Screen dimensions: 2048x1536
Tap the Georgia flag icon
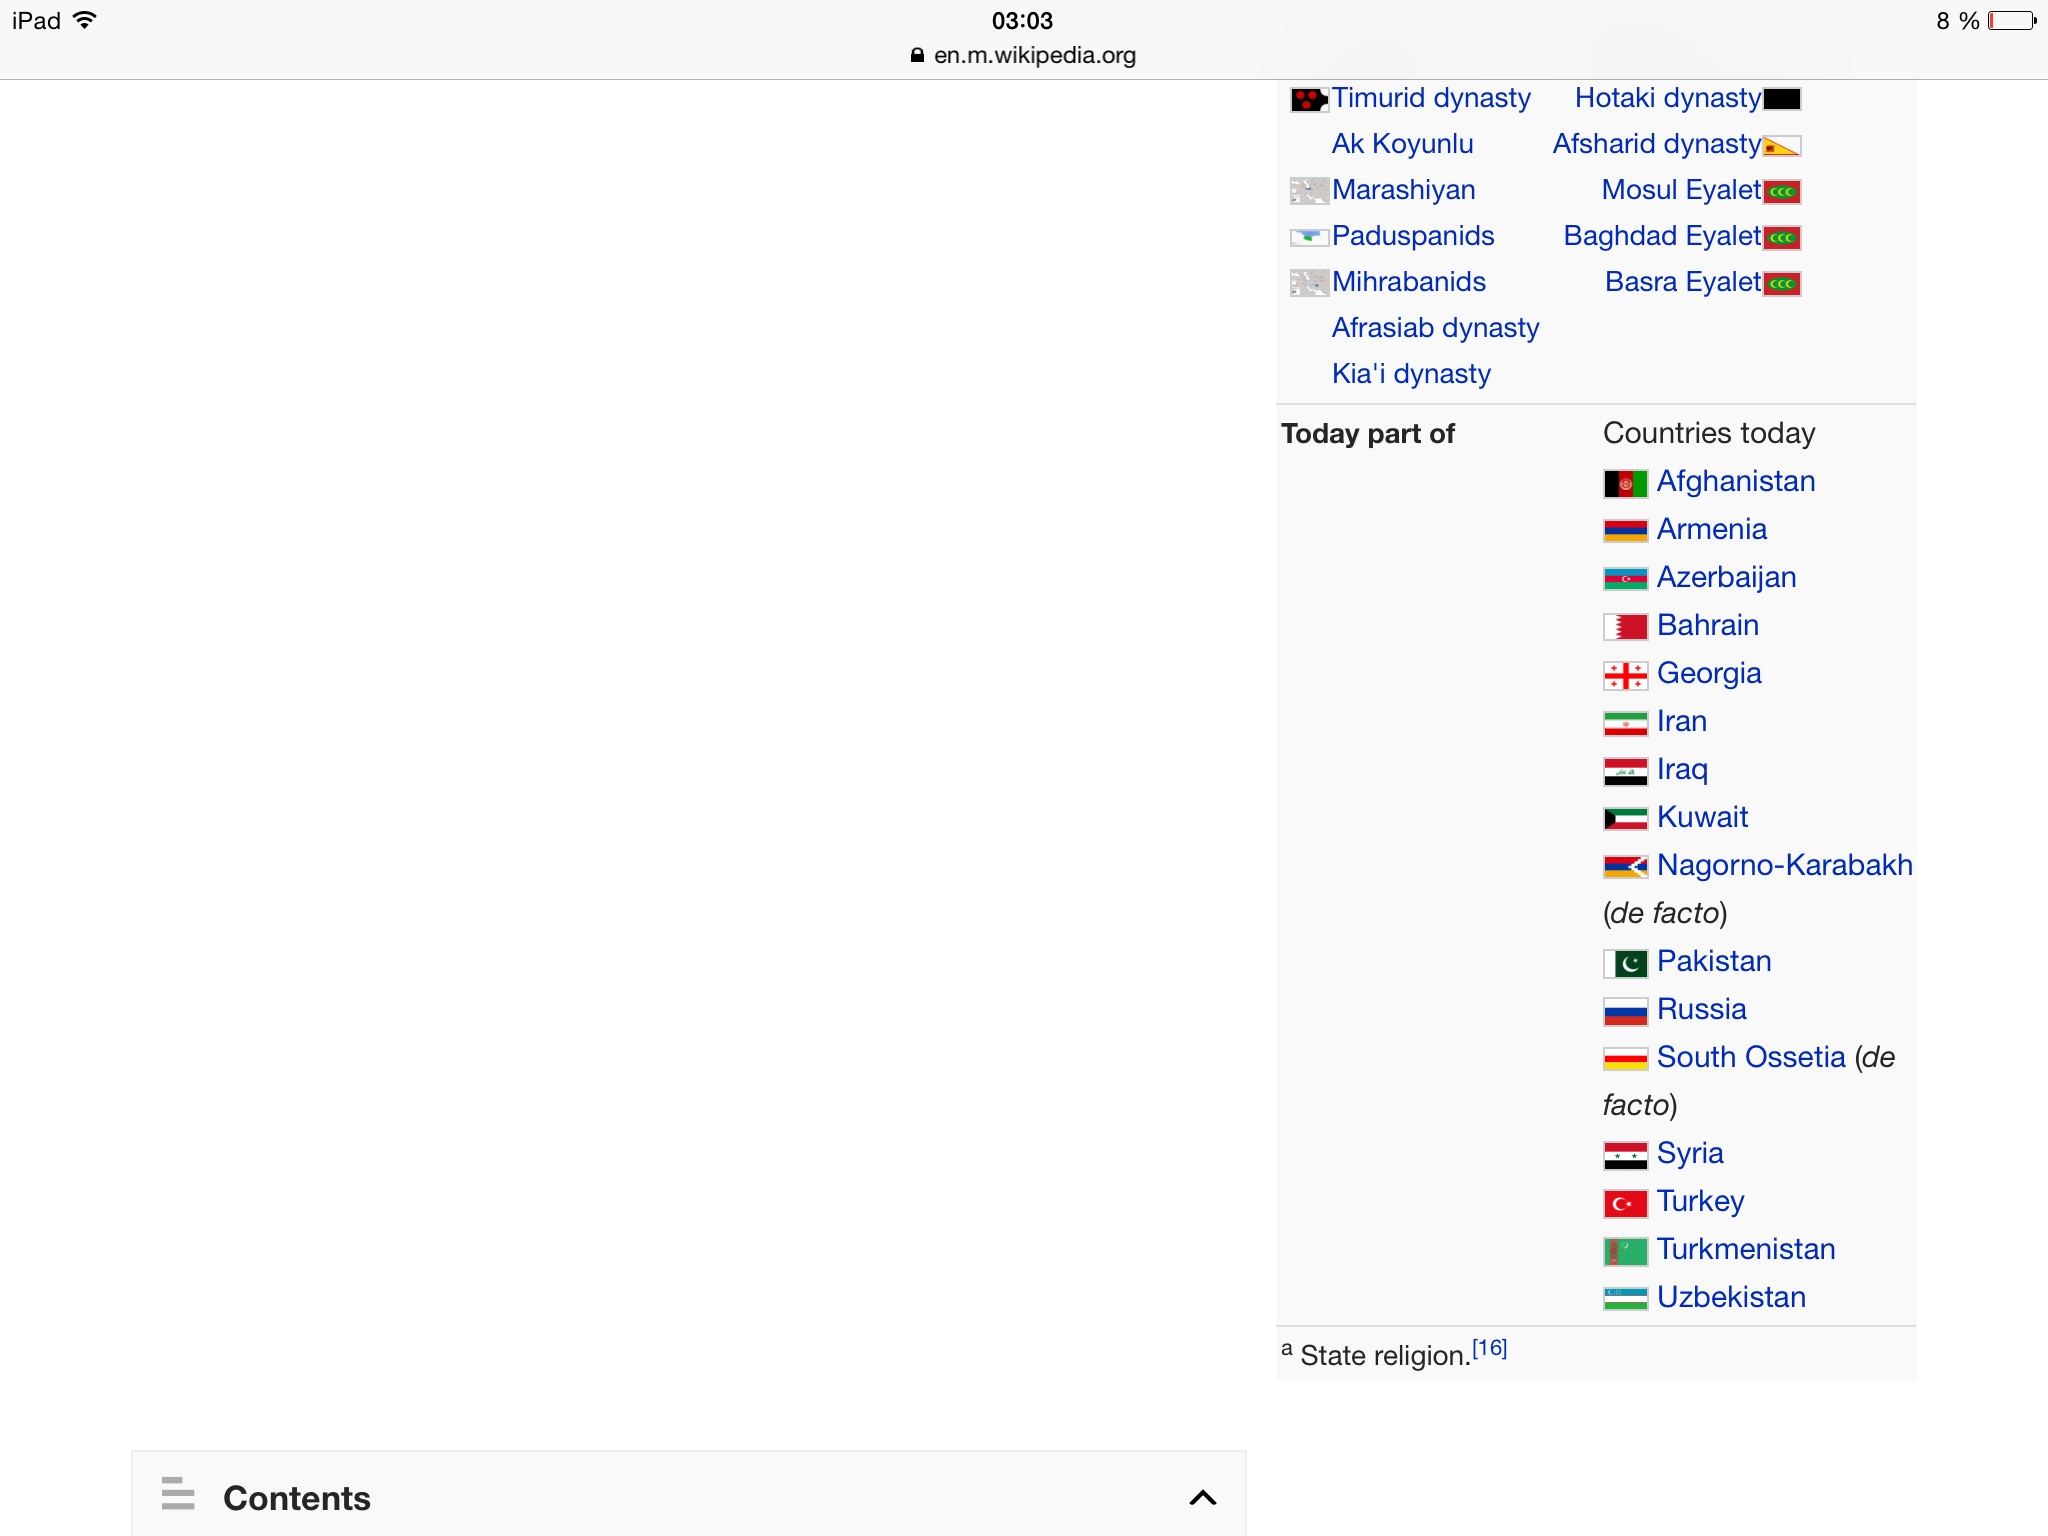(1624, 676)
